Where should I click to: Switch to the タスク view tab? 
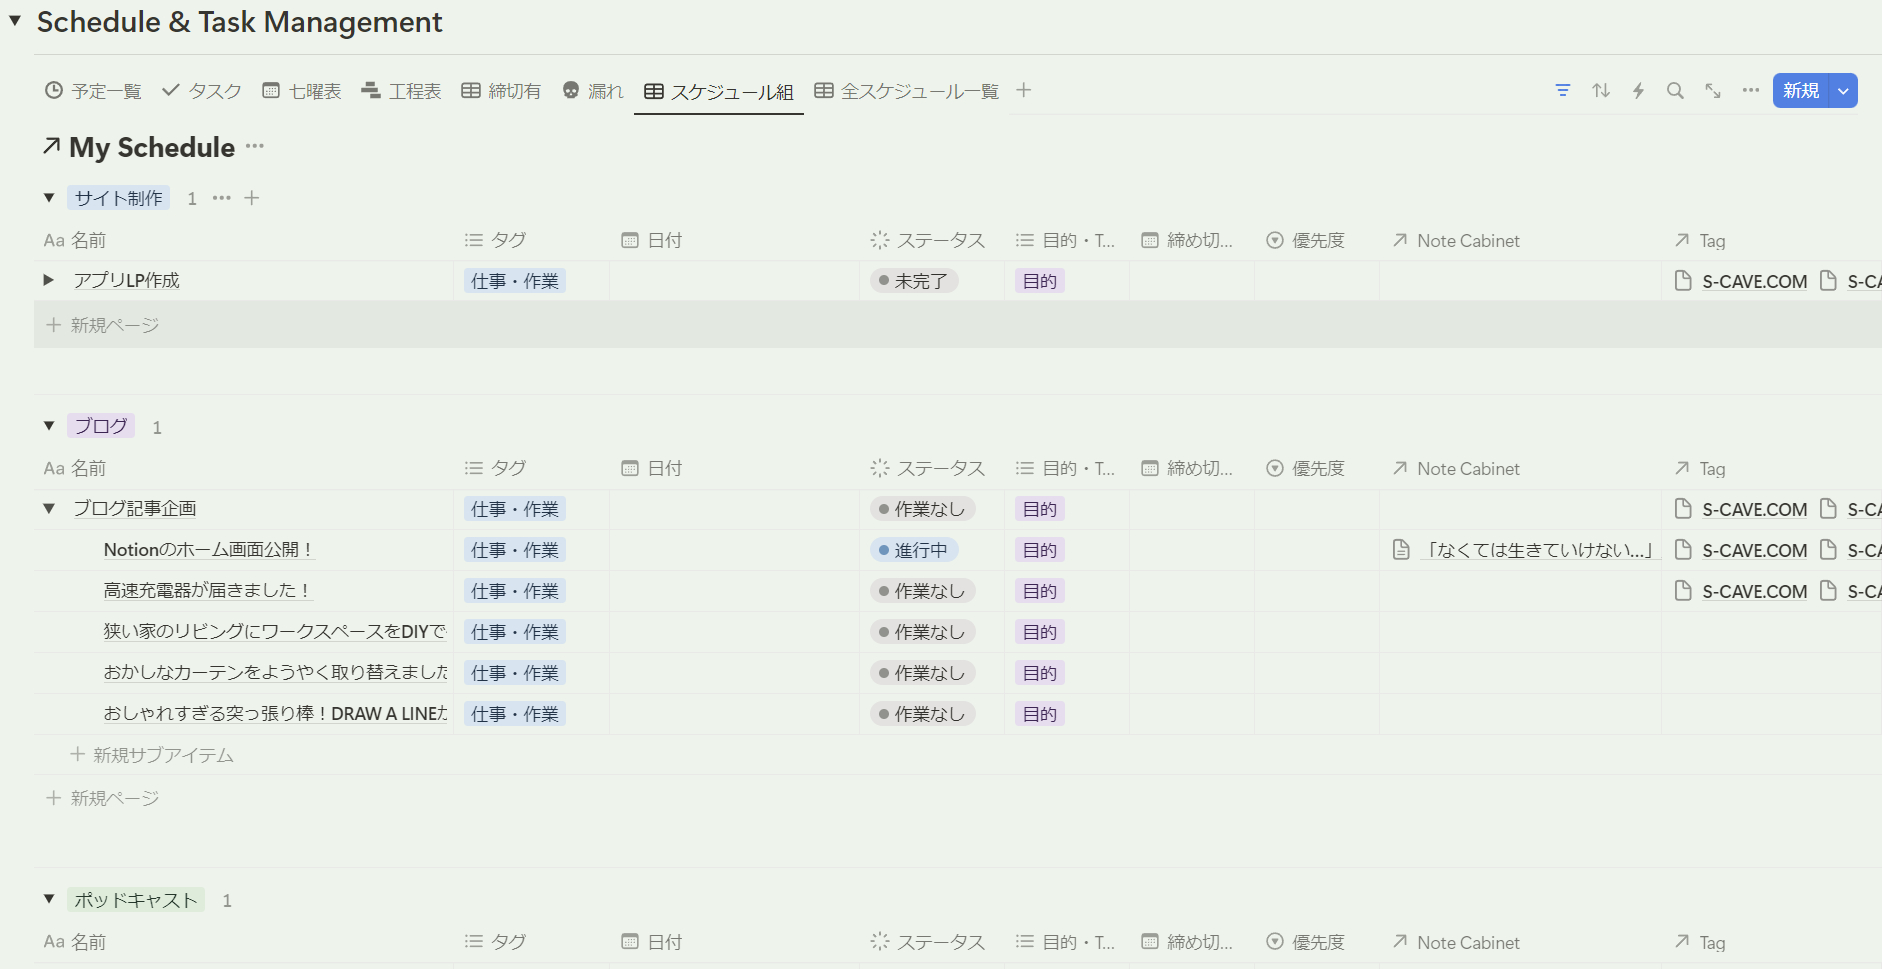(213, 90)
